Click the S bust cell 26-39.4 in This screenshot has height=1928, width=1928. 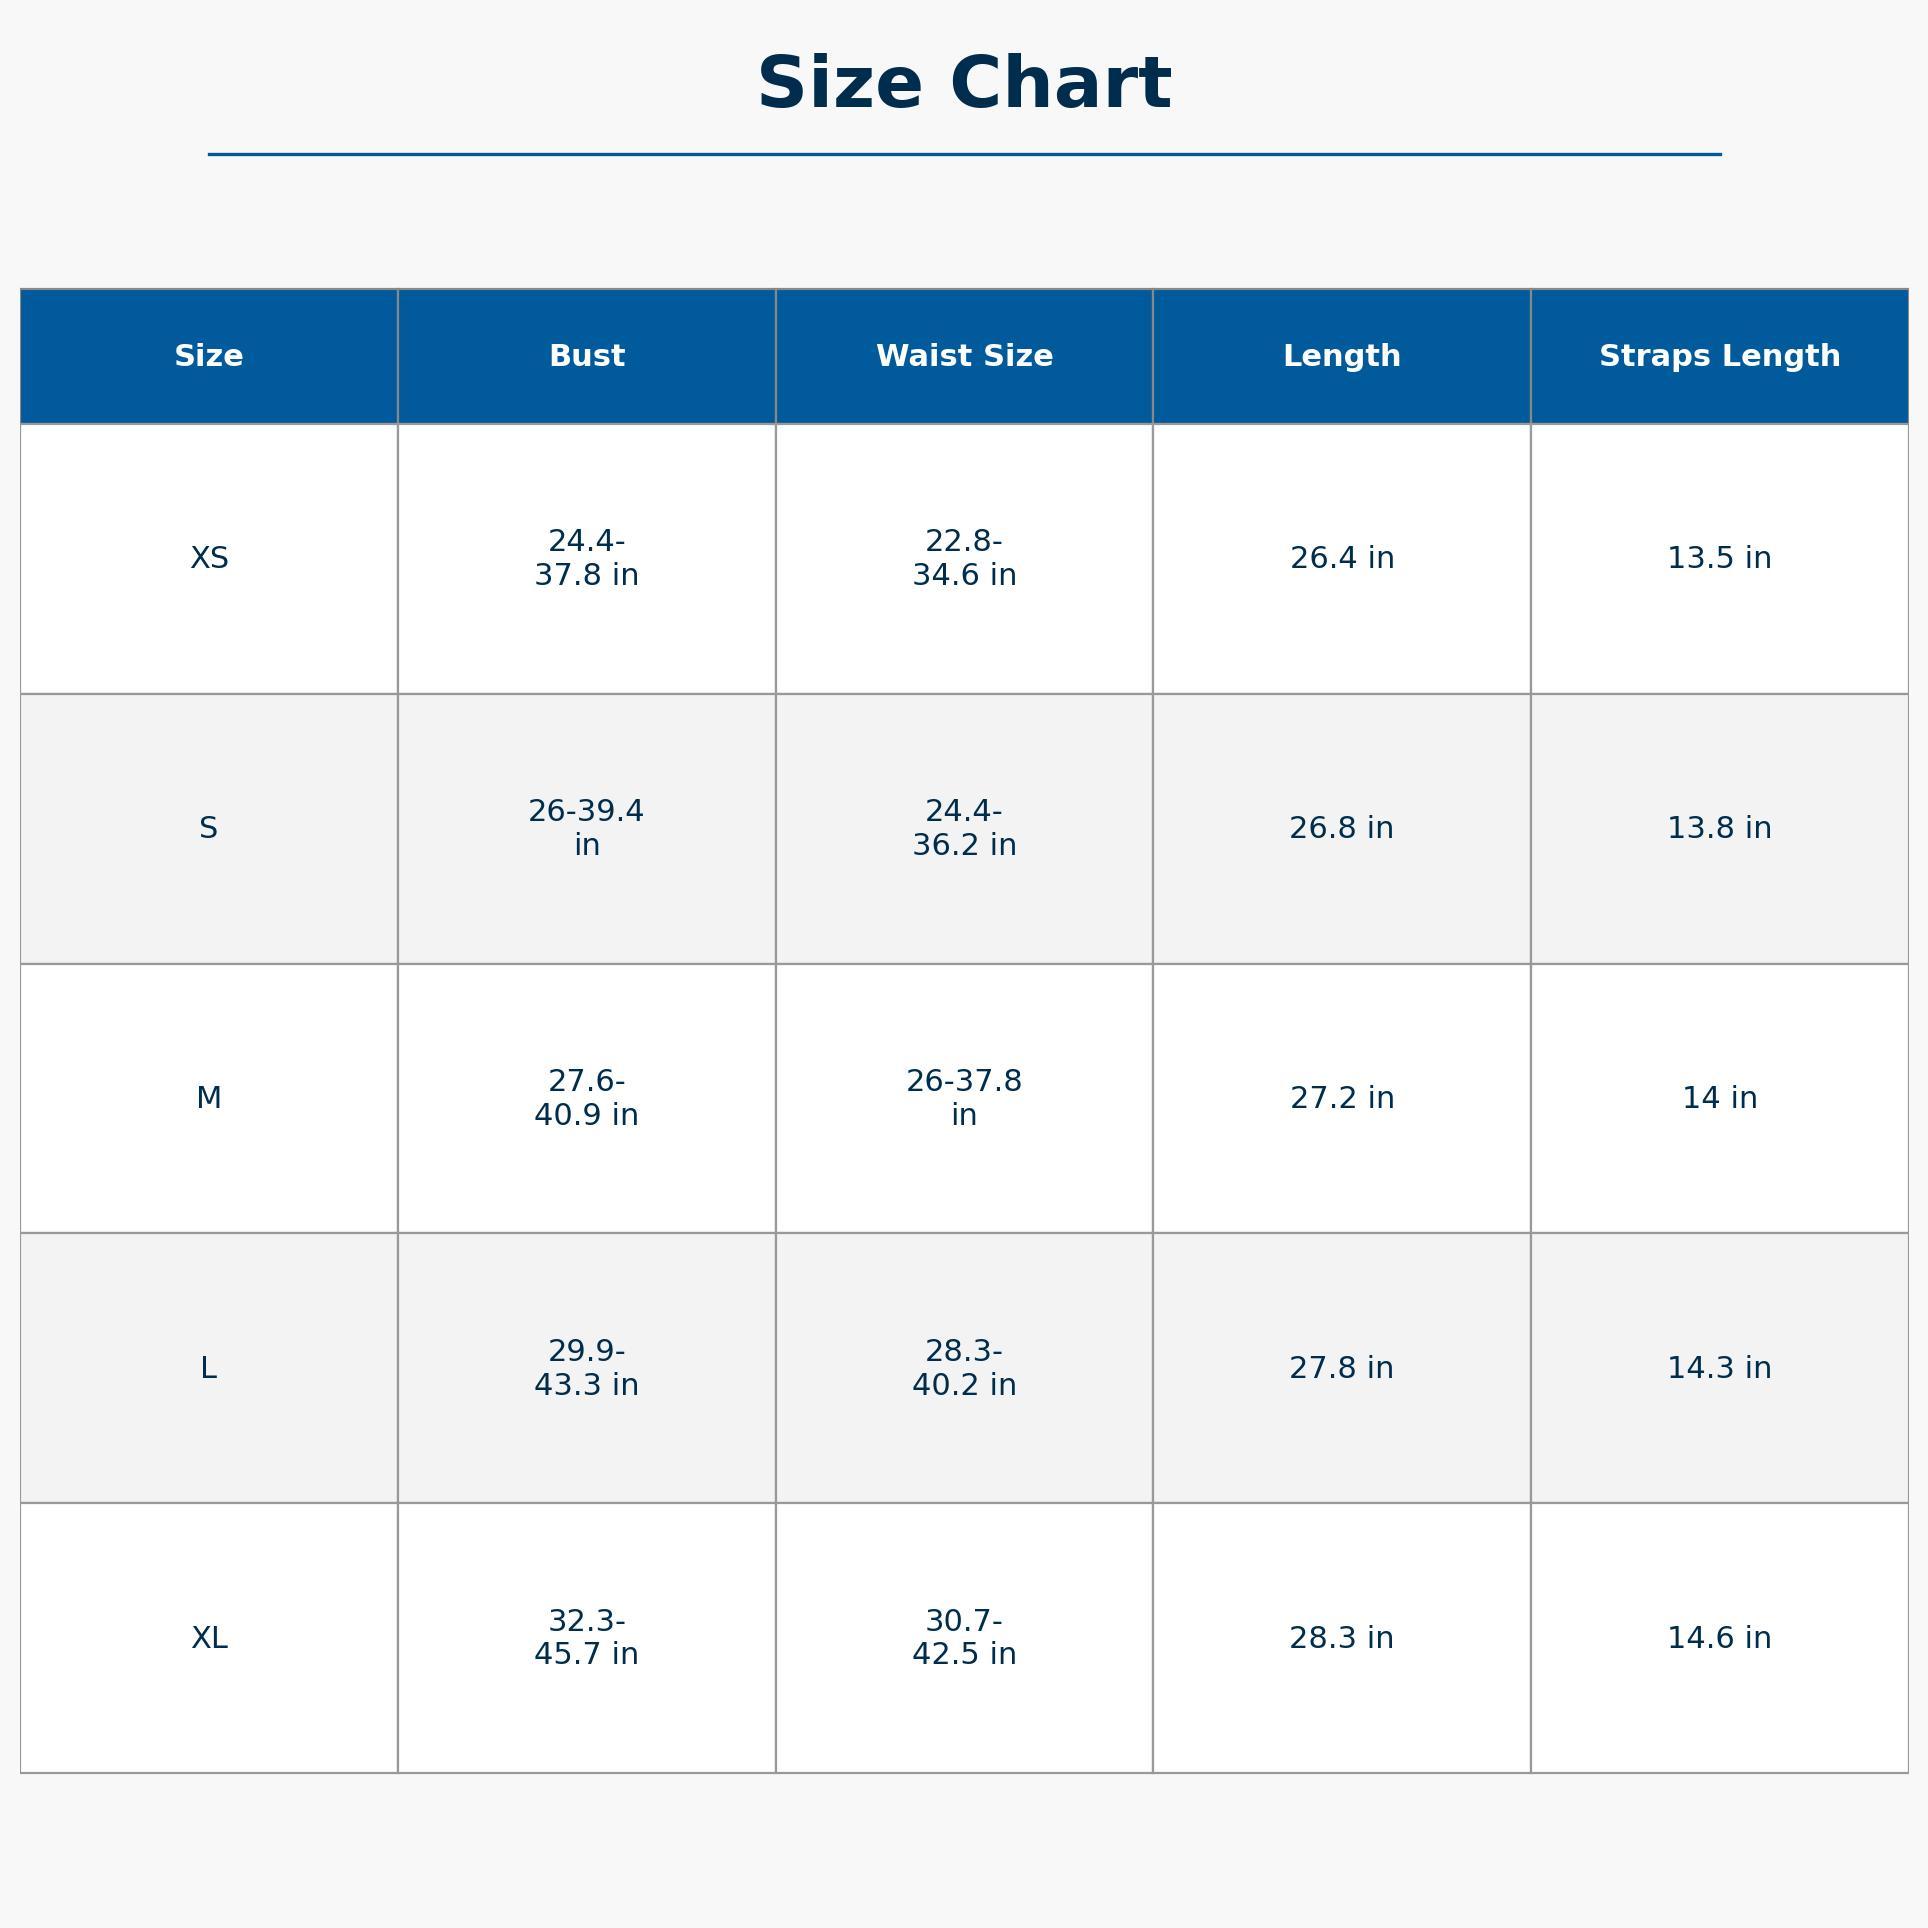coord(587,828)
